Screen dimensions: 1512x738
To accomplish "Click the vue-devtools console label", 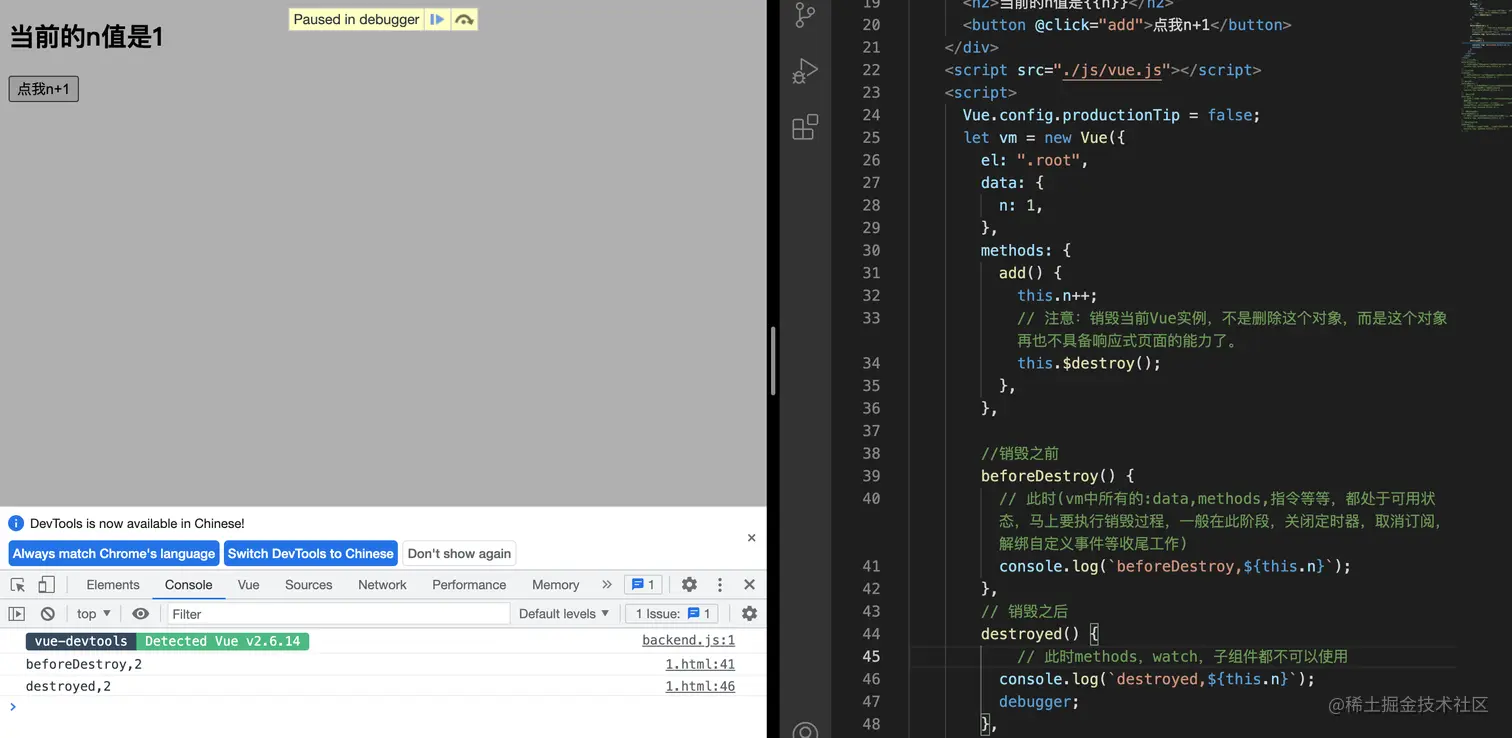I will point(81,641).
